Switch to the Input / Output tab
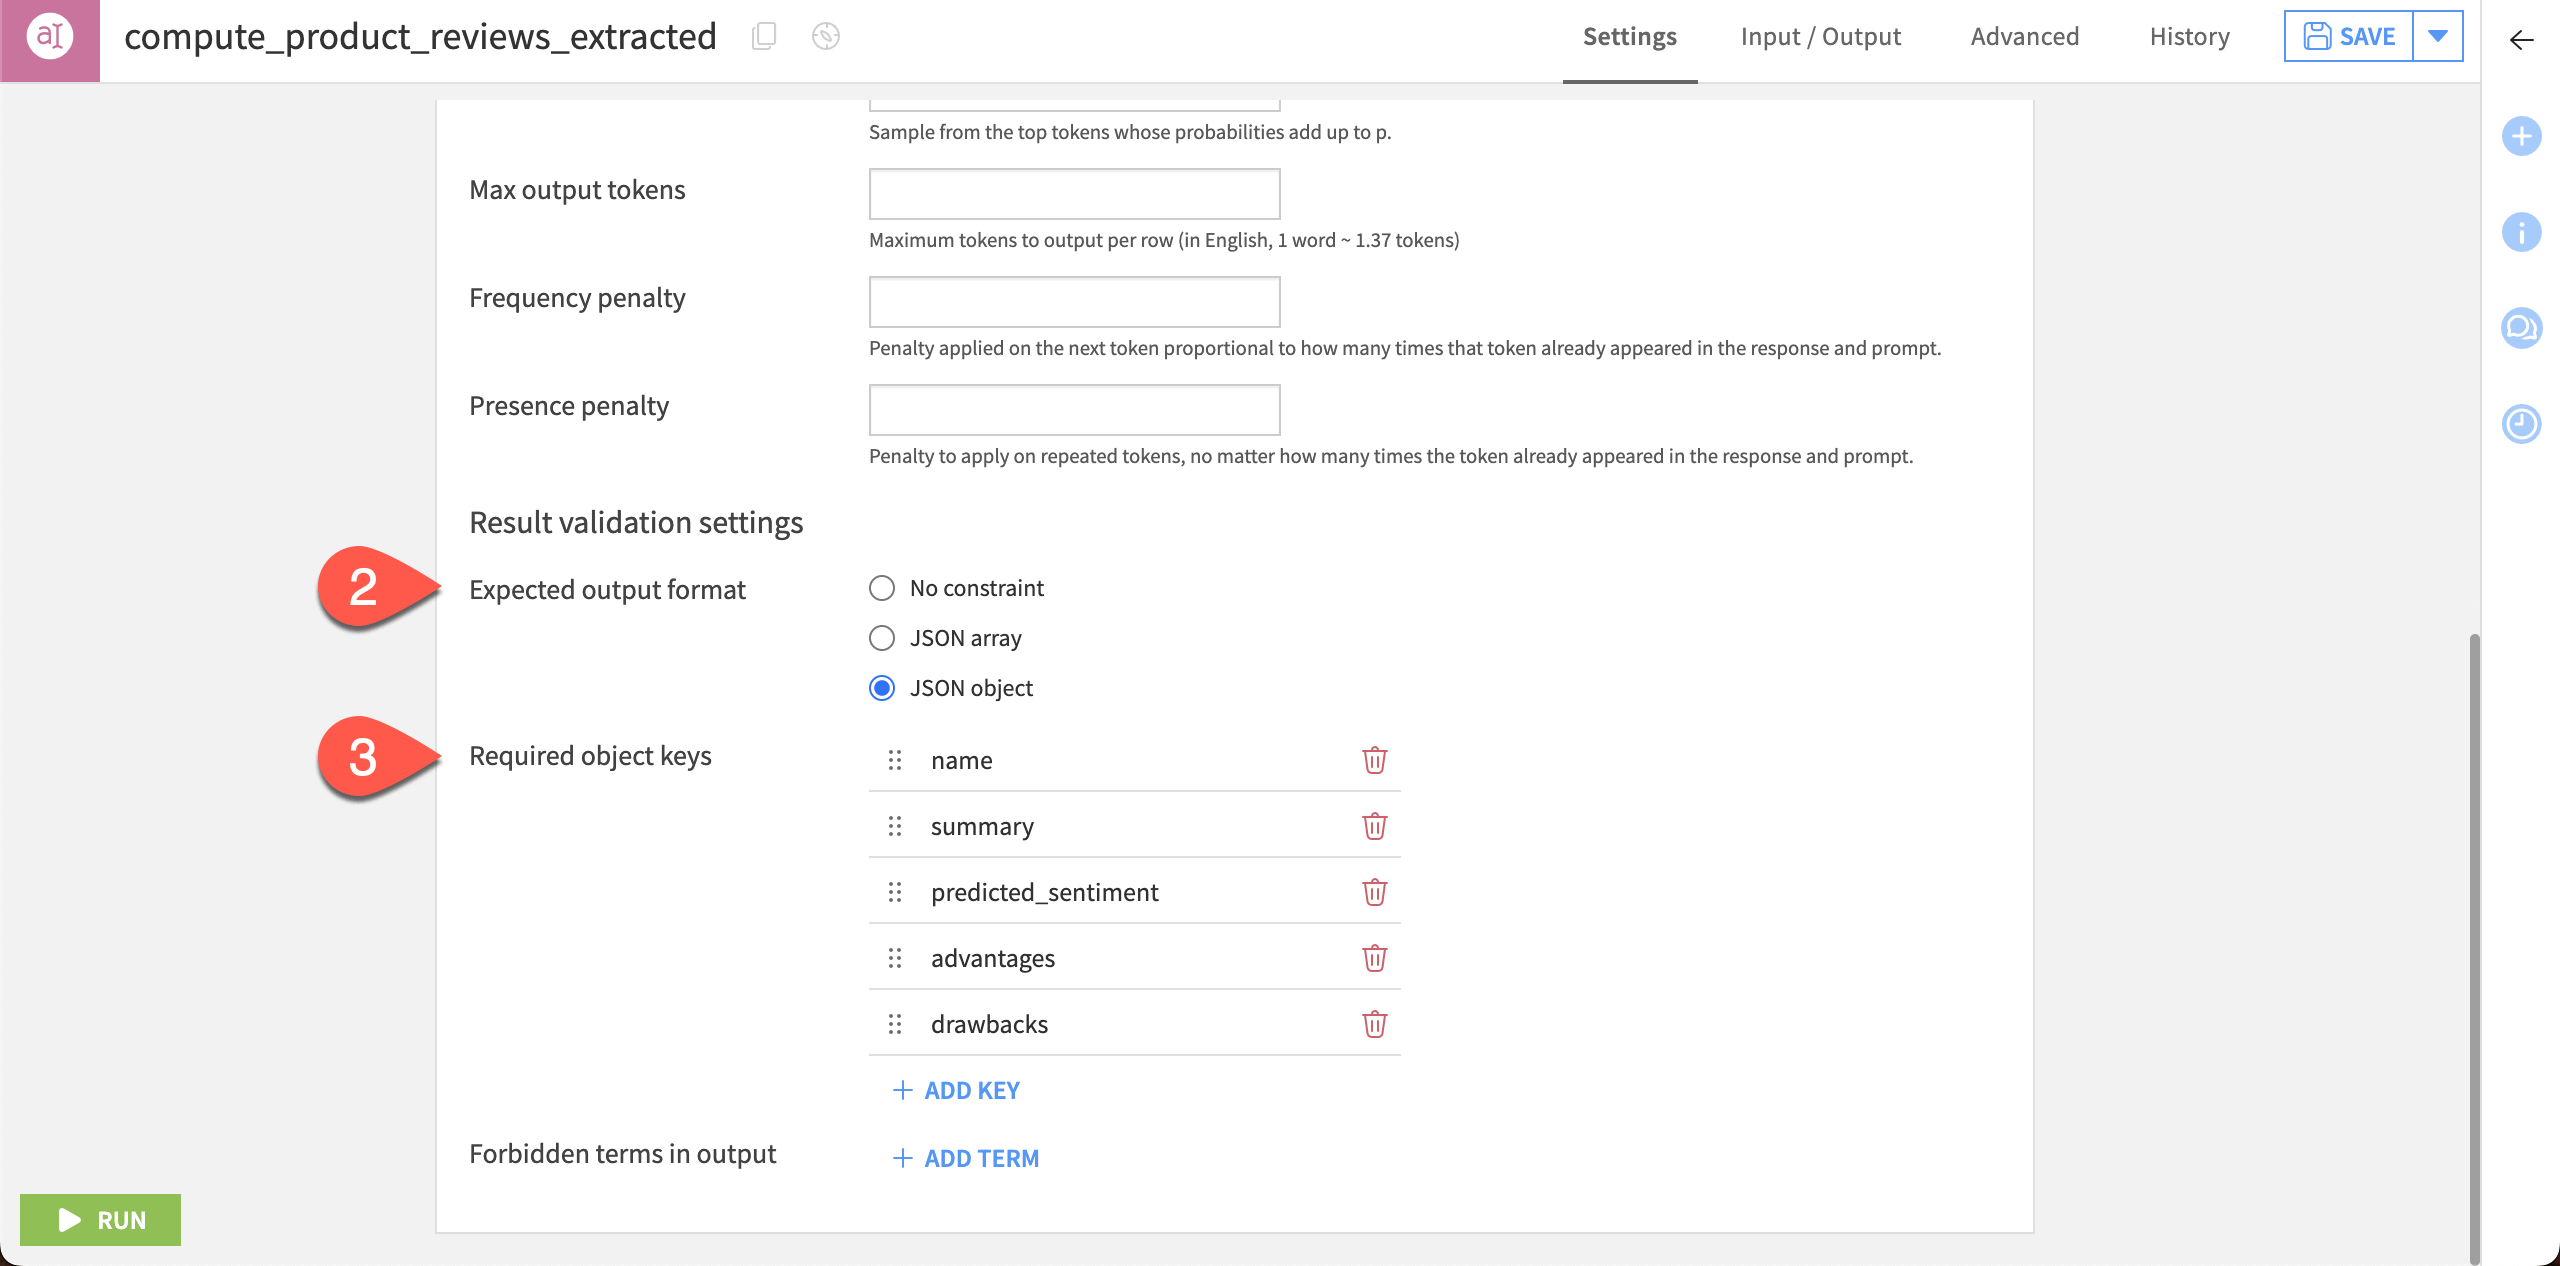Image resolution: width=2560 pixels, height=1266 pixels. click(1820, 37)
